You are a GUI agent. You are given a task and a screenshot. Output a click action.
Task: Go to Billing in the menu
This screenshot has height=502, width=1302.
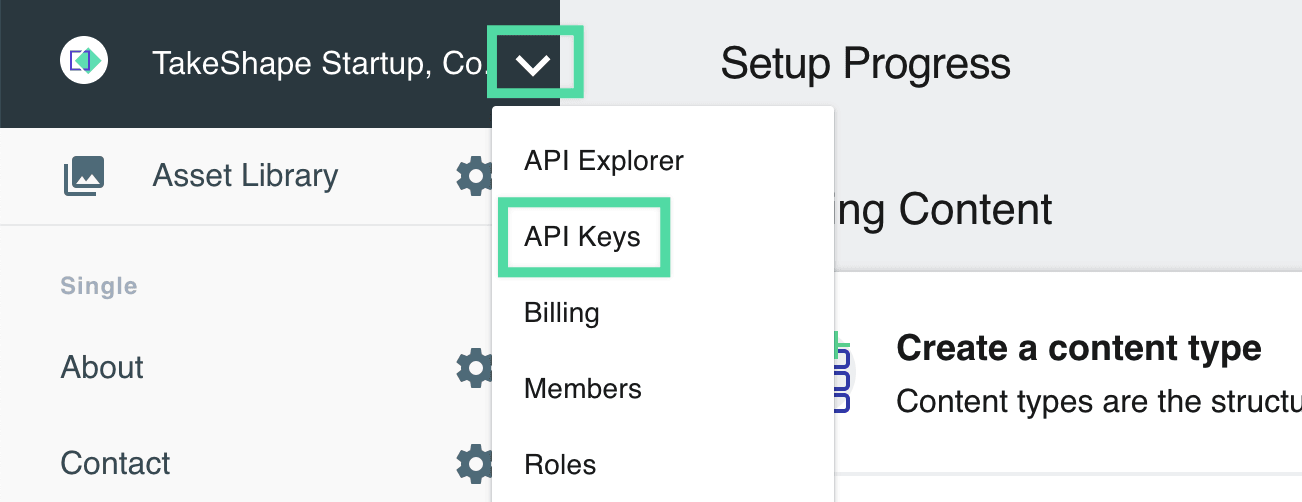click(x=561, y=313)
